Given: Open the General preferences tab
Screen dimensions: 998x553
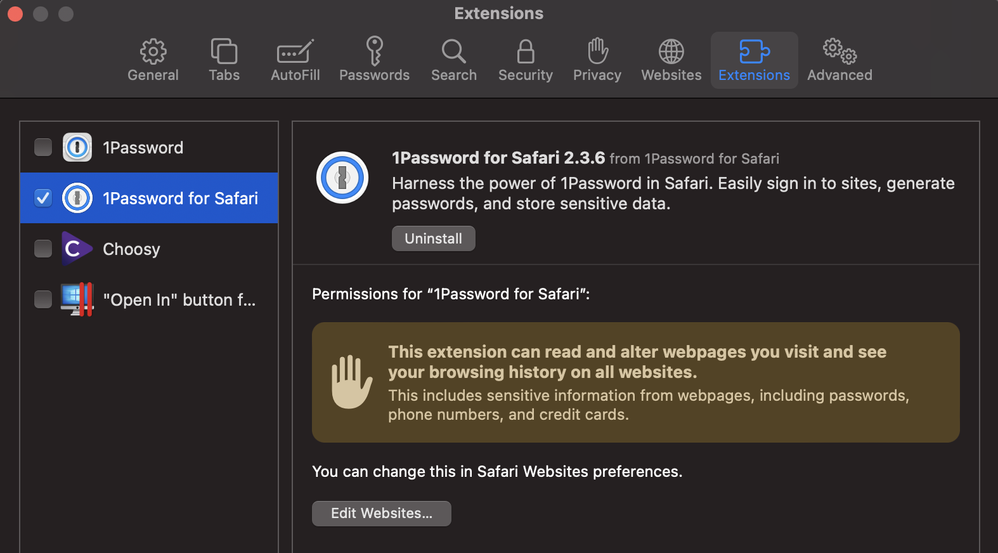Looking at the screenshot, I should (x=153, y=60).
